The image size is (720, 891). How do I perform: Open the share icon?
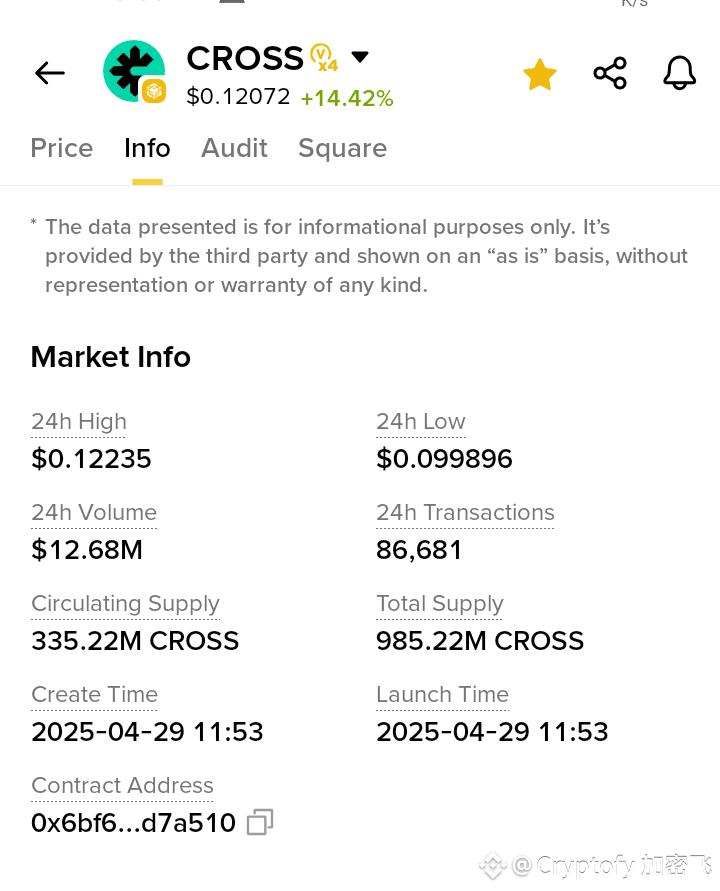pos(610,74)
